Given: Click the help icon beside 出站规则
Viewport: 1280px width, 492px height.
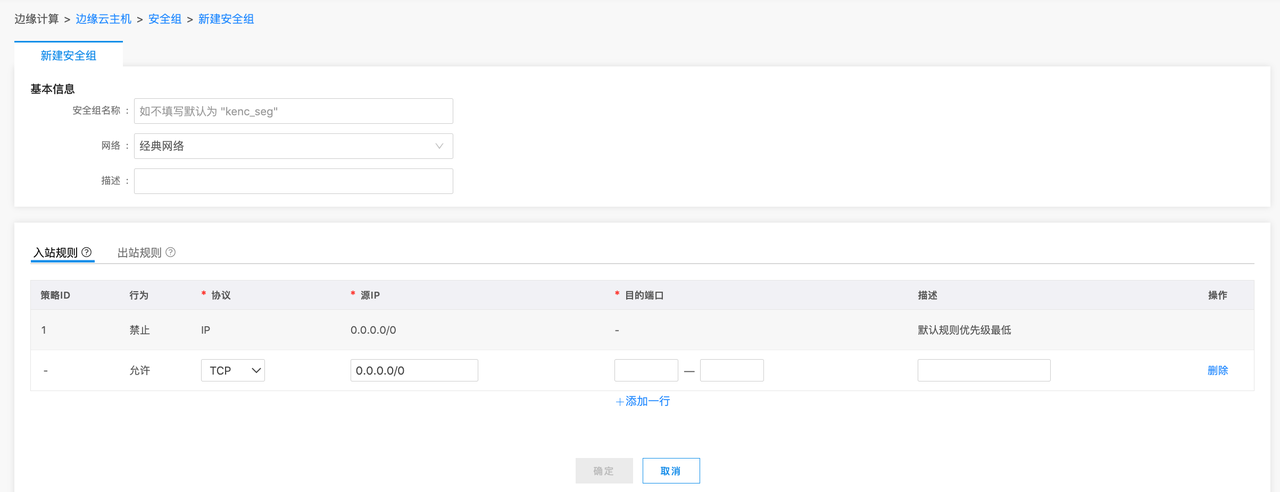Looking at the screenshot, I should (x=171, y=252).
